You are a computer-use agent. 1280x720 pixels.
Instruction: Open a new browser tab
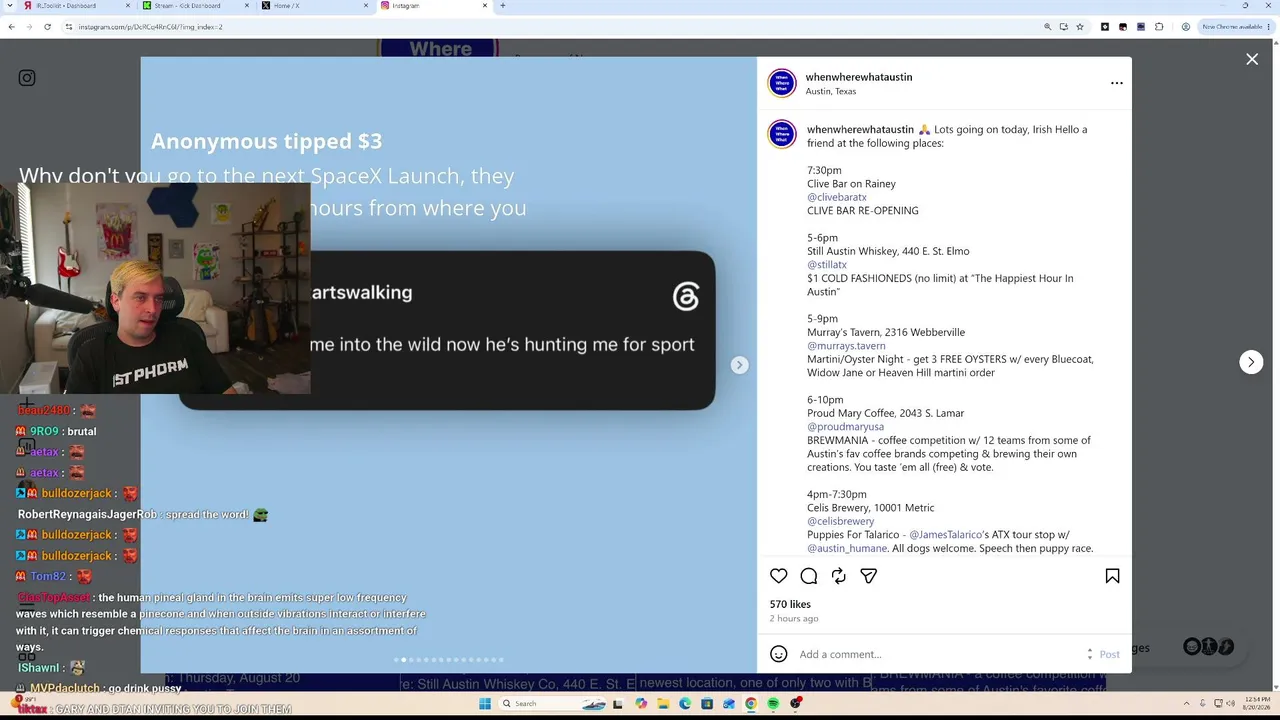pyautogui.click(x=503, y=6)
